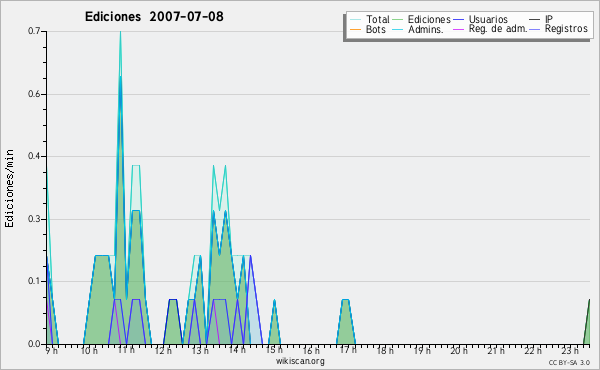Click the '21 h' x-axis label
This screenshot has width=600, height=370.
pos(496,350)
